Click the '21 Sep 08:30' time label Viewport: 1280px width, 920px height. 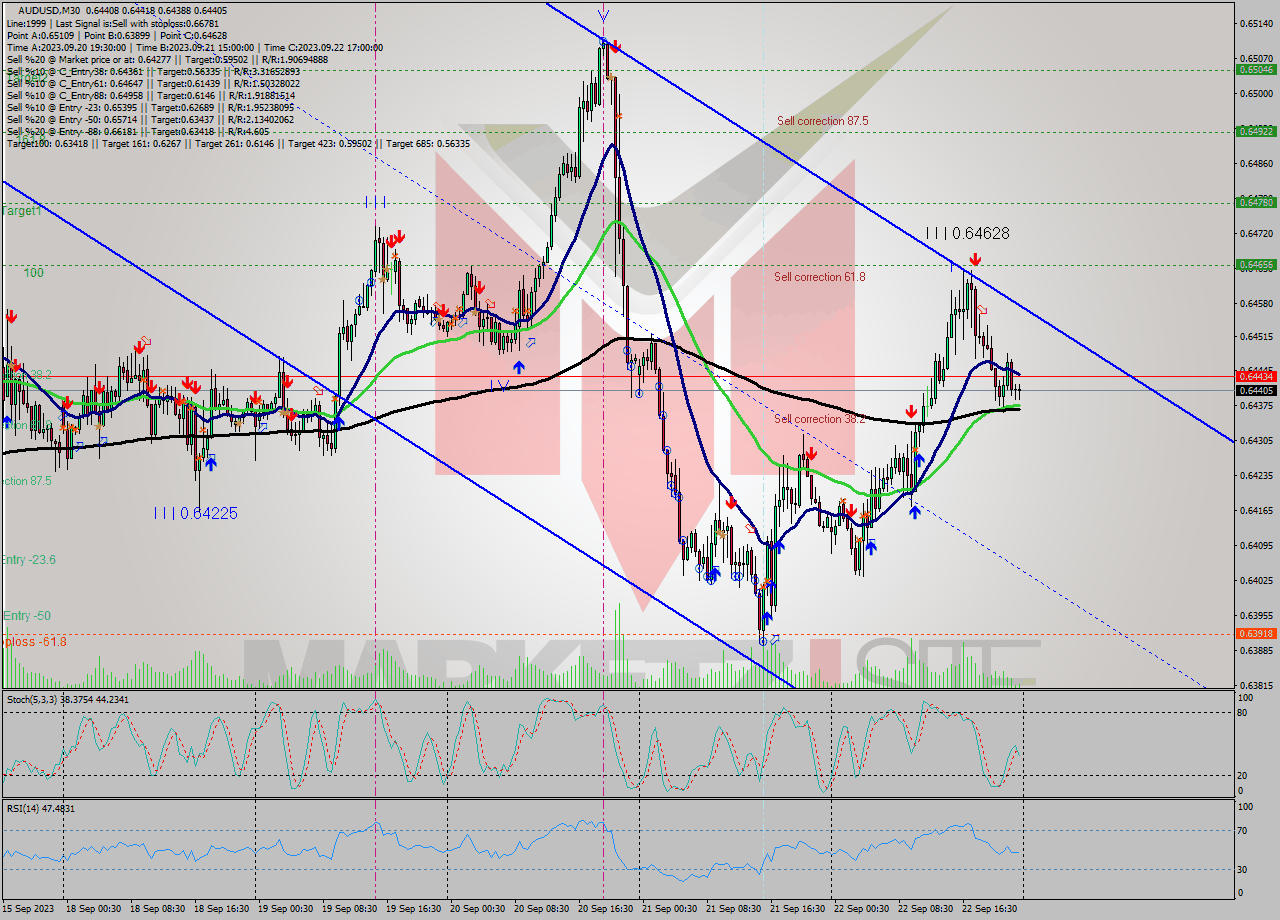(734, 909)
